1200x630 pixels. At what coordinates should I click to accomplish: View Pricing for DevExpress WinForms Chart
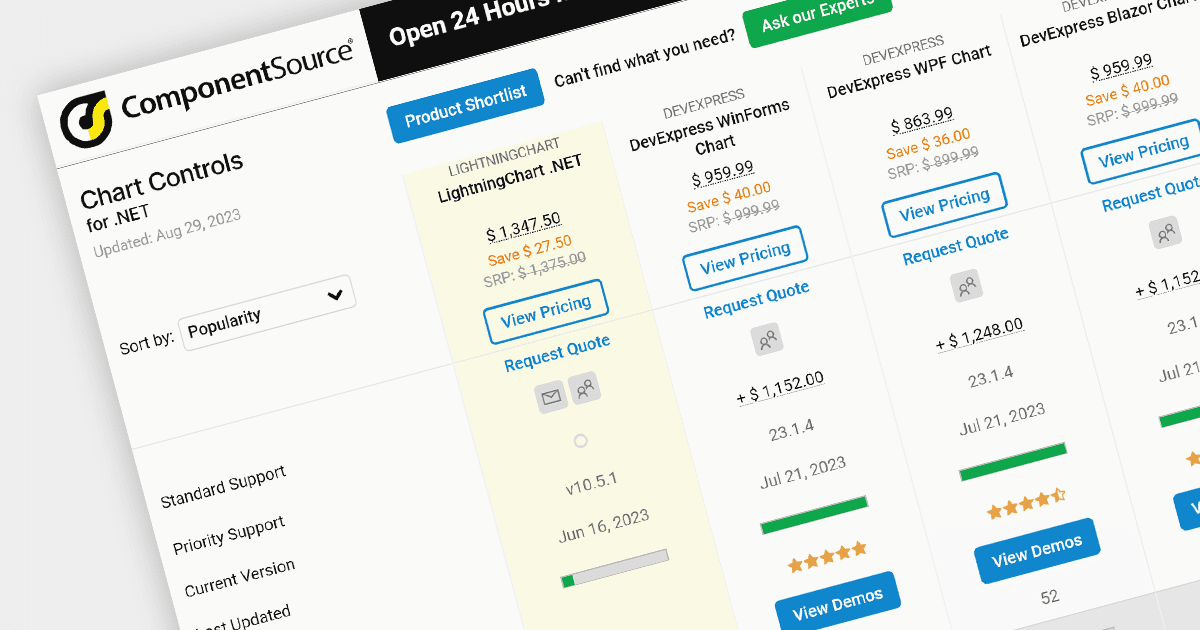[x=745, y=258]
